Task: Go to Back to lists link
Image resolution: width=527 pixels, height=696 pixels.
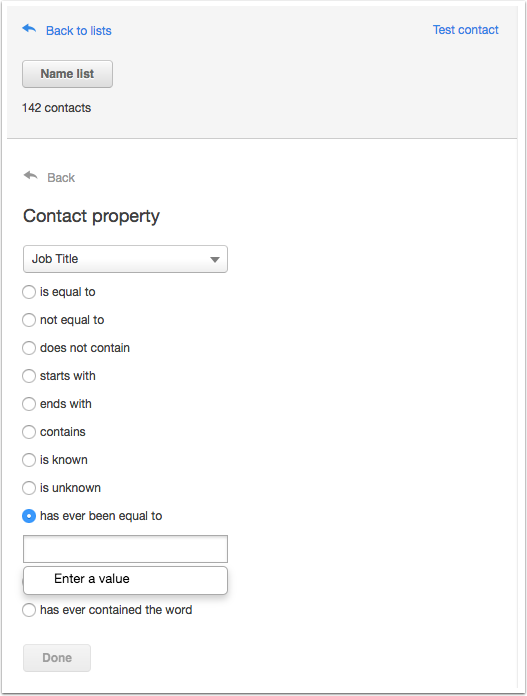Action: (x=79, y=31)
